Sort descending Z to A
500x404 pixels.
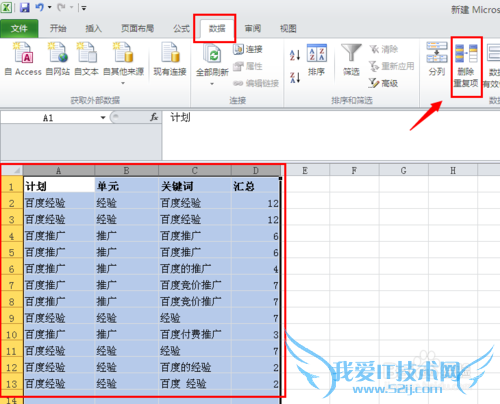pyautogui.click(x=295, y=77)
